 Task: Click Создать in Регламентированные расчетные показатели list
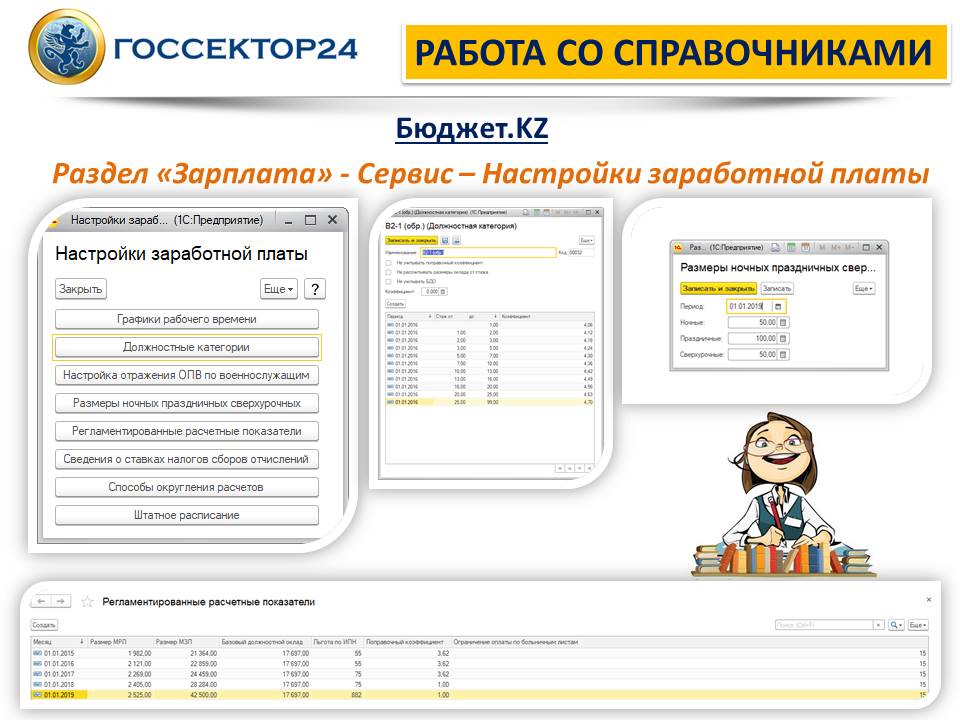[x=44, y=625]
